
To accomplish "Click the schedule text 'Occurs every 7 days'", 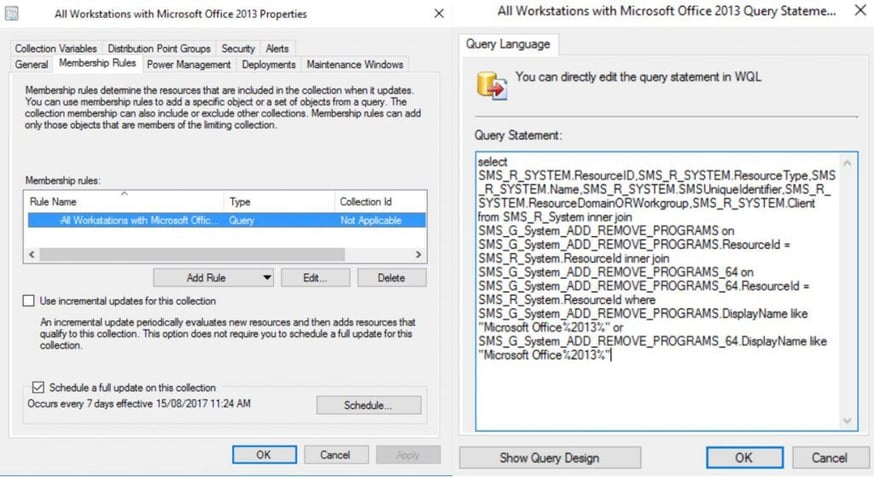I will (x=71, y=403).
